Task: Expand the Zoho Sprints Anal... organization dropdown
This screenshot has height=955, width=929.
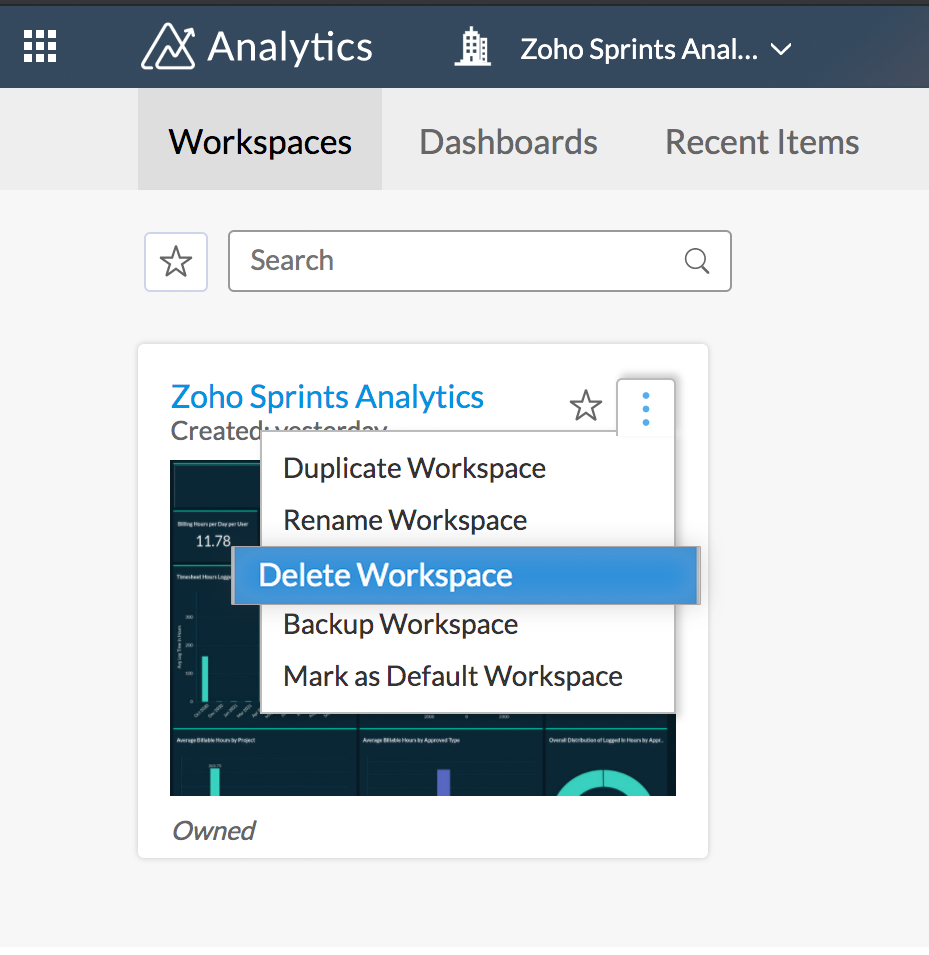Action: (655, 49)
